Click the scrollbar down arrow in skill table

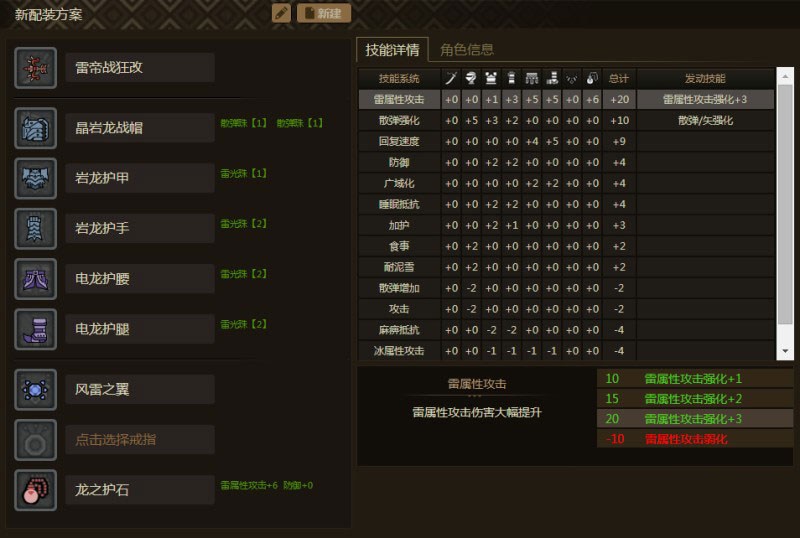coord(785,351)
